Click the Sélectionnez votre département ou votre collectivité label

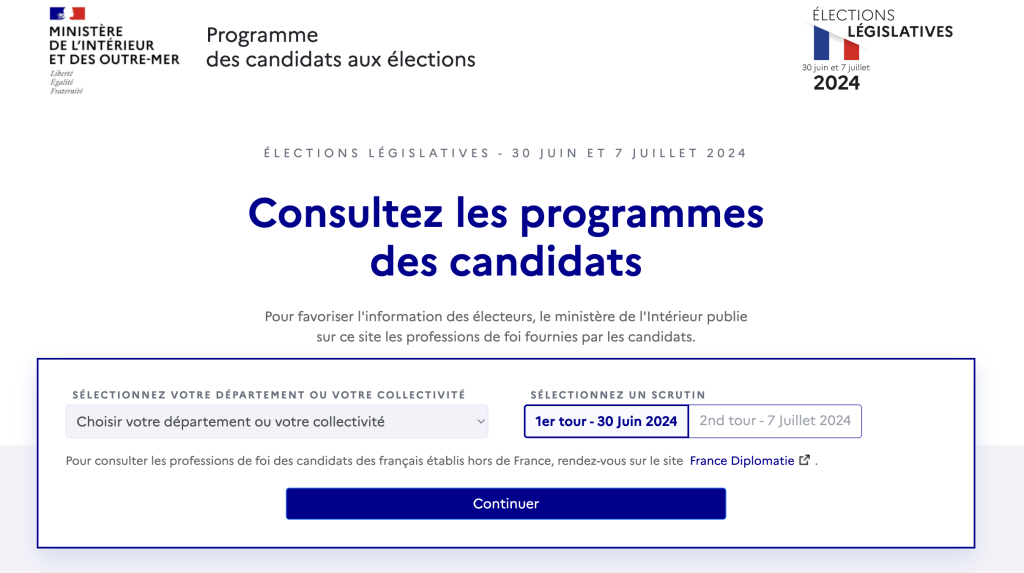(x=269, y=395)
